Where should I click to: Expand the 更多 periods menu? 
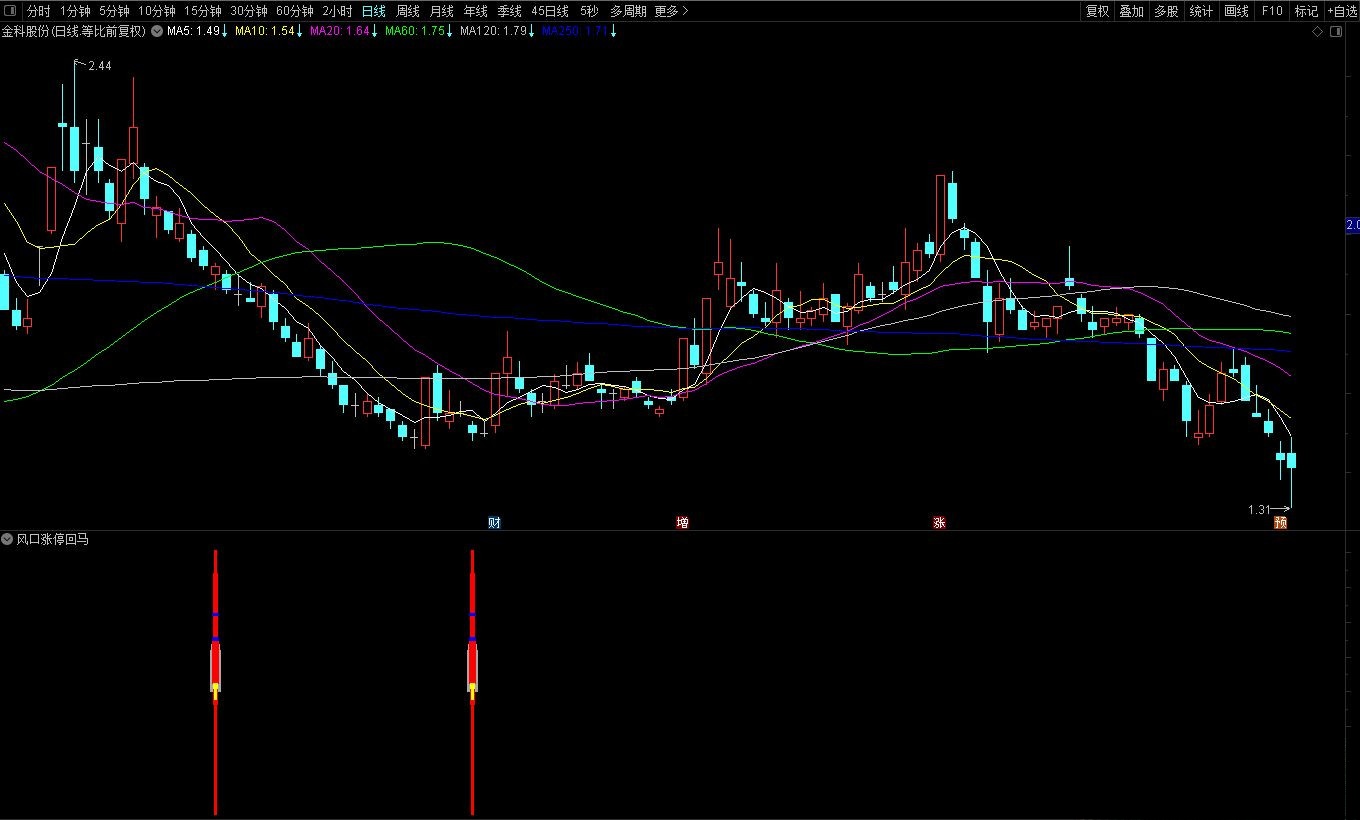point(671,11)
